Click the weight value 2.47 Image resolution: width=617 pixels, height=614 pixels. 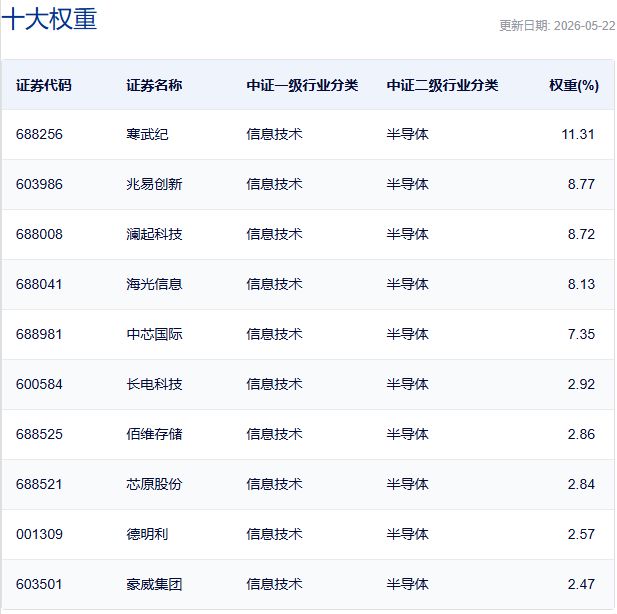581,584
